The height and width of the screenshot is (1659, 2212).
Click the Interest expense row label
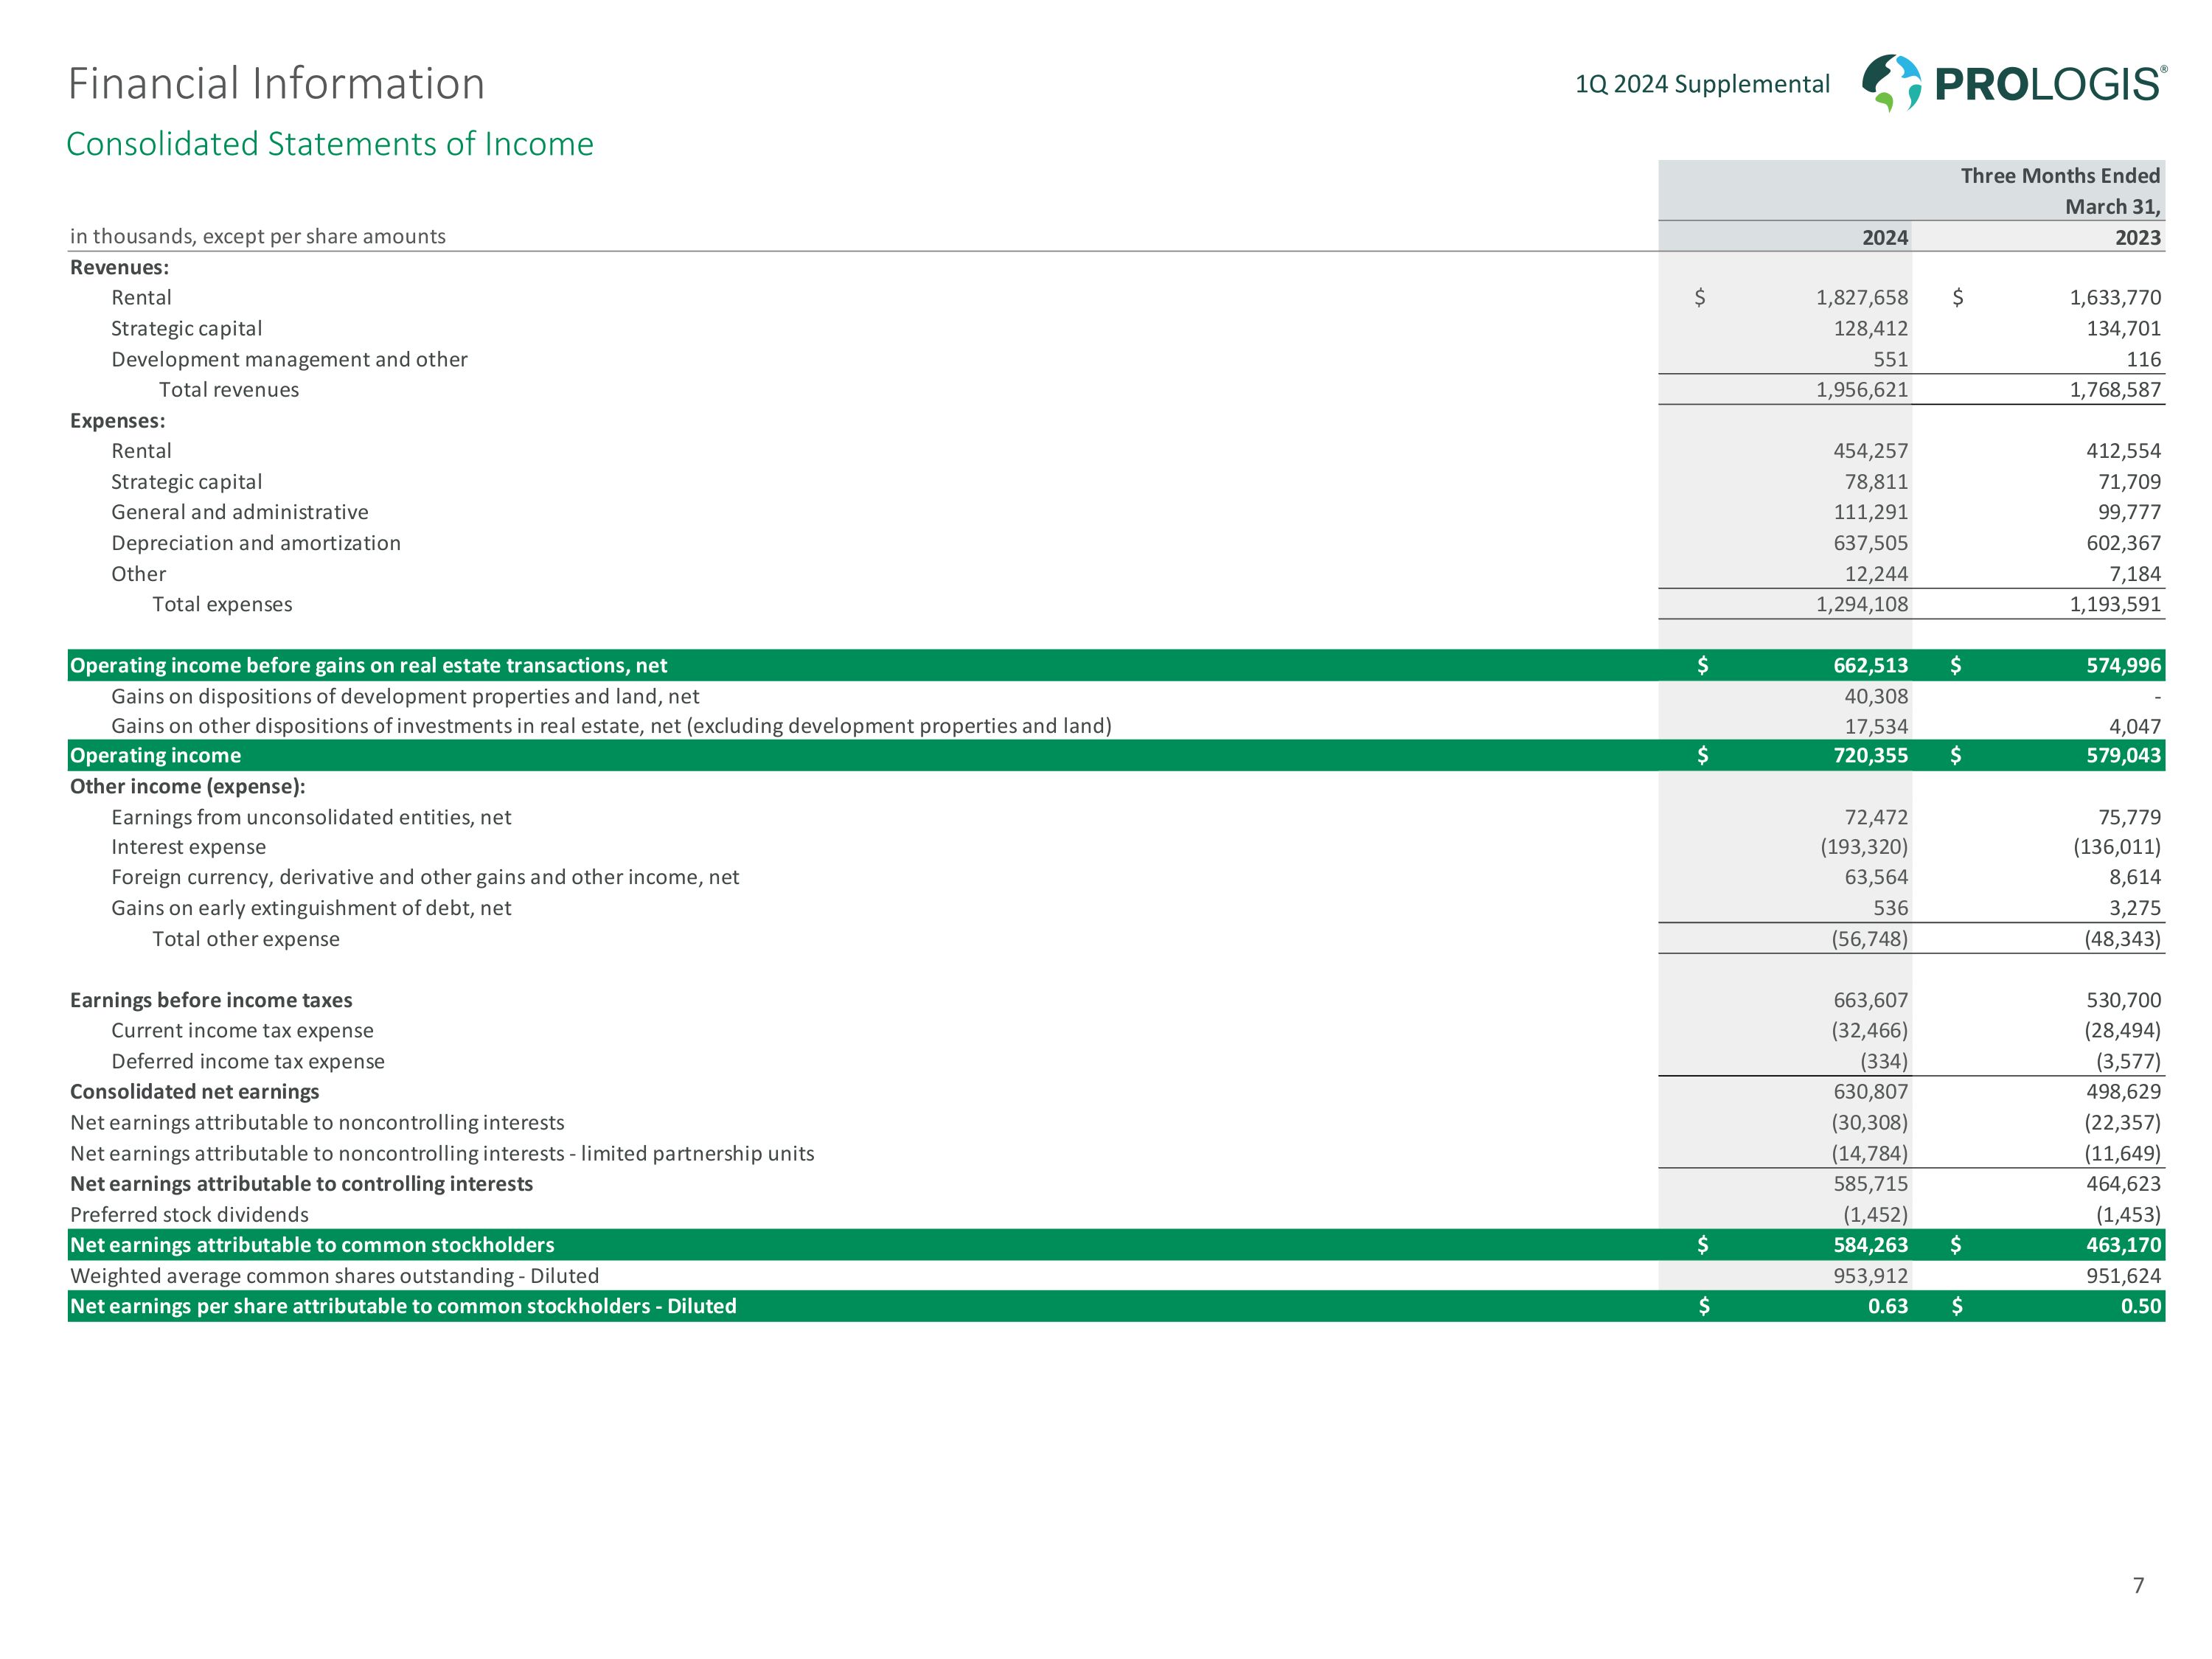coord(188,847)
